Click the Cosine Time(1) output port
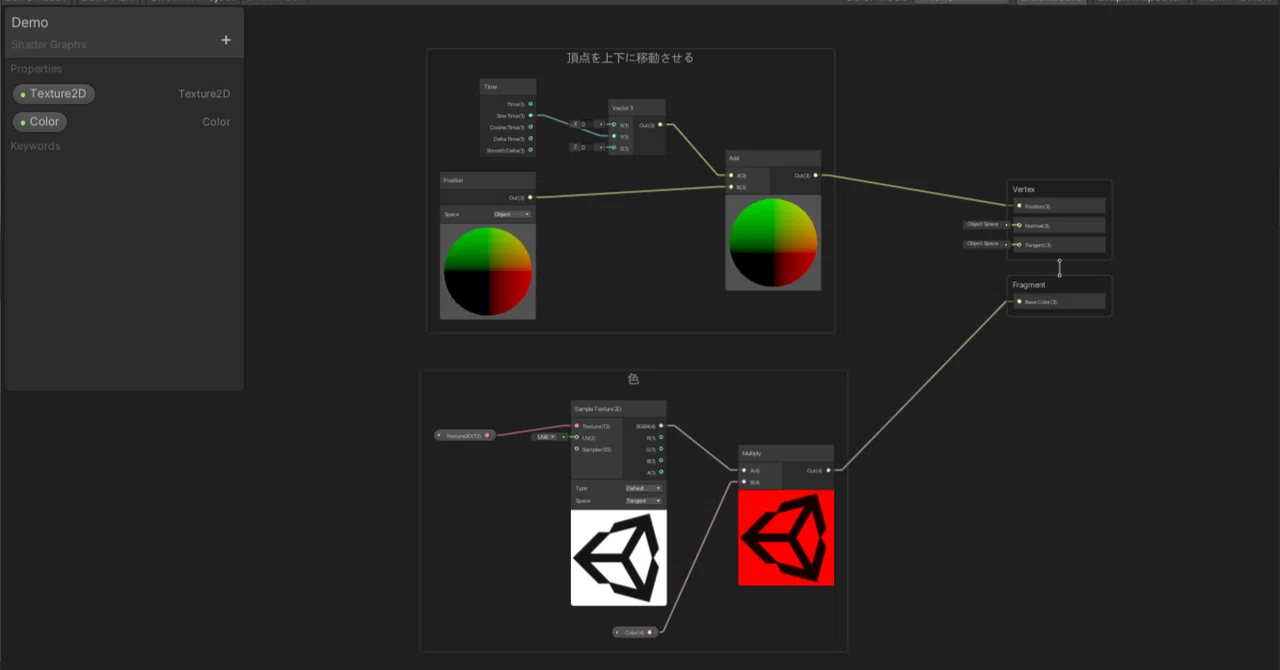Viewport: 1280px width, 670px height. (530, 127)
